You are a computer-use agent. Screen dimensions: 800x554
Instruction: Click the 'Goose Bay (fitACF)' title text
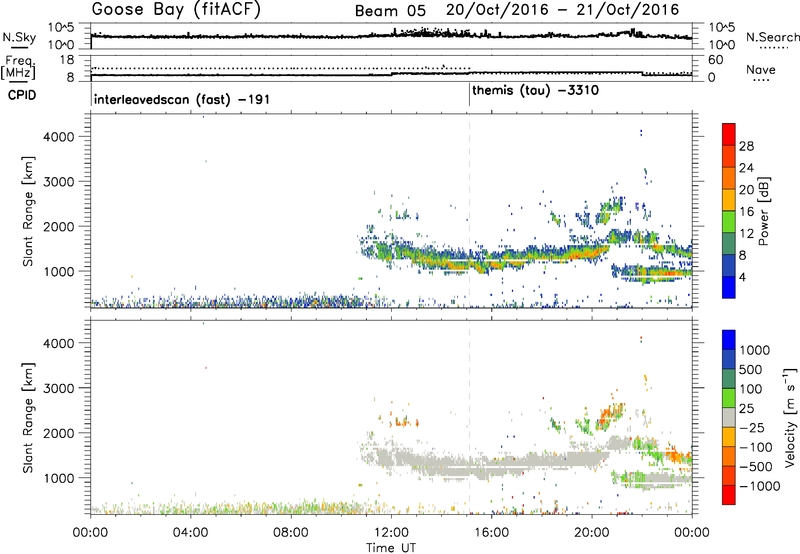coord(176,10)
